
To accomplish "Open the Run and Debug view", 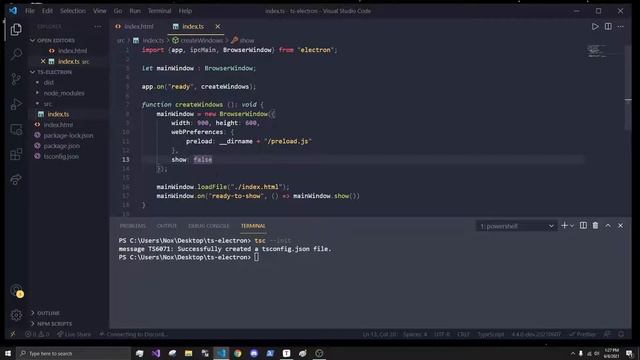I will (16, 104).
